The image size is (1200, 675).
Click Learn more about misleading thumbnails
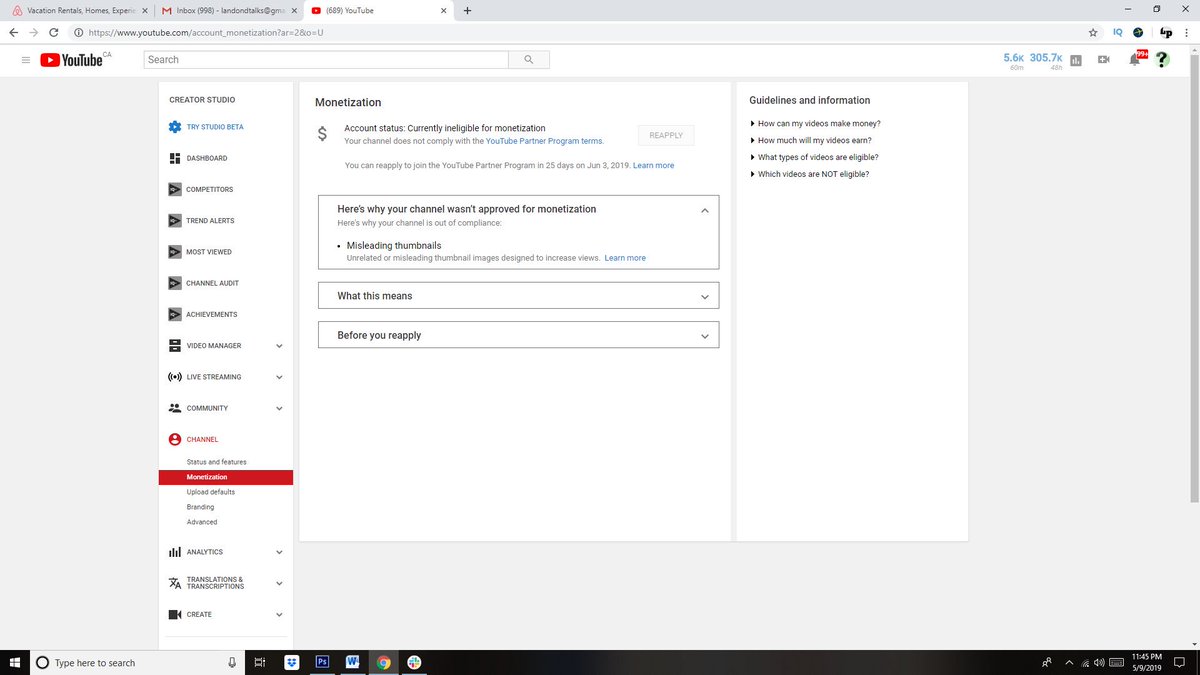point(625,258)
